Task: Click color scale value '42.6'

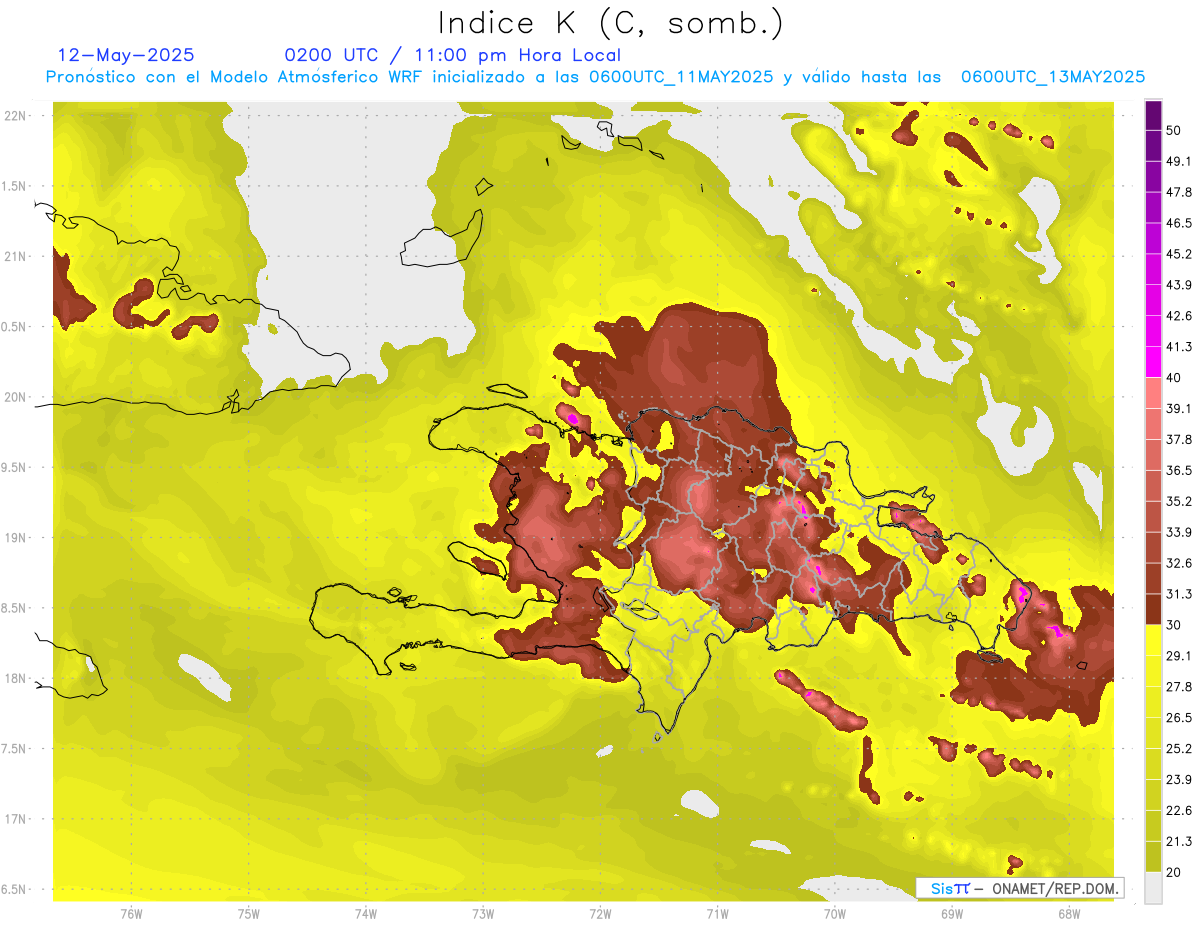Action: click(x=1179, y=316)
